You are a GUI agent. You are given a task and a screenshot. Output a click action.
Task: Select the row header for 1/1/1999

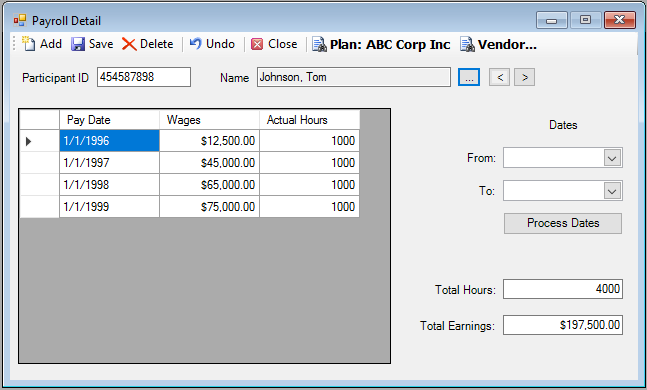40,206
